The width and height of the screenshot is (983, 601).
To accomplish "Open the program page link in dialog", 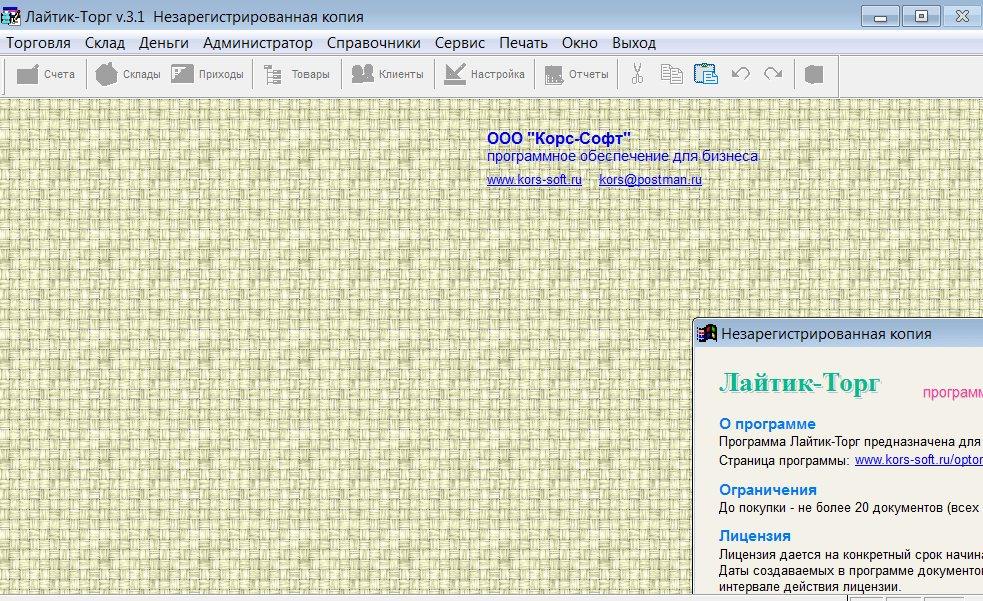I will (x=918, y=460).
